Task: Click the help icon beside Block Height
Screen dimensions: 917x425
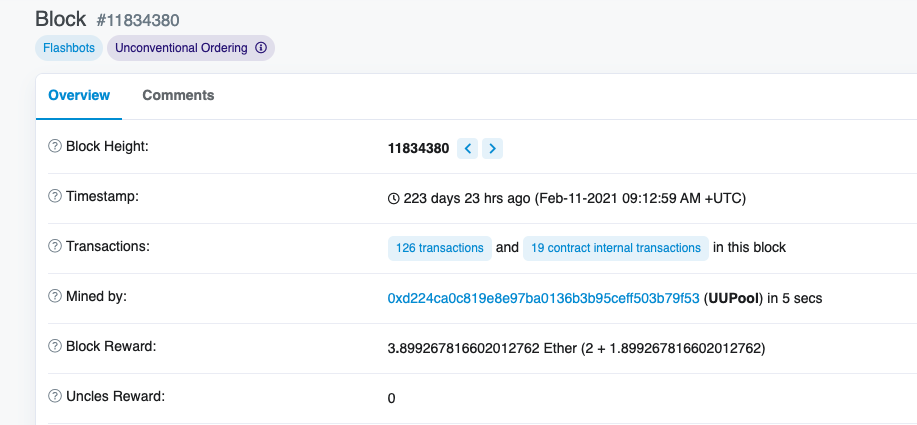Action: [x=55, y=146]
